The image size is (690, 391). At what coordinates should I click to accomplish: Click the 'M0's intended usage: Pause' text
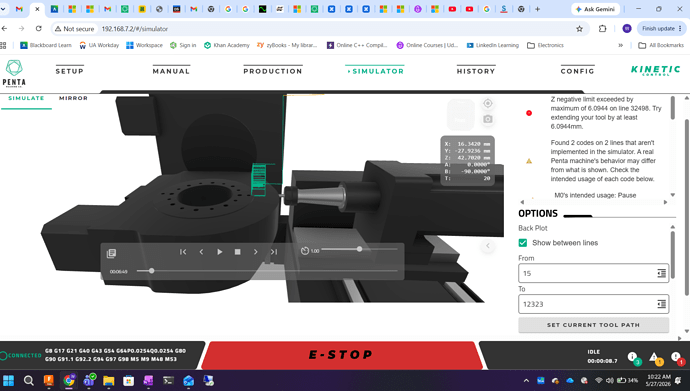[595, 195]
